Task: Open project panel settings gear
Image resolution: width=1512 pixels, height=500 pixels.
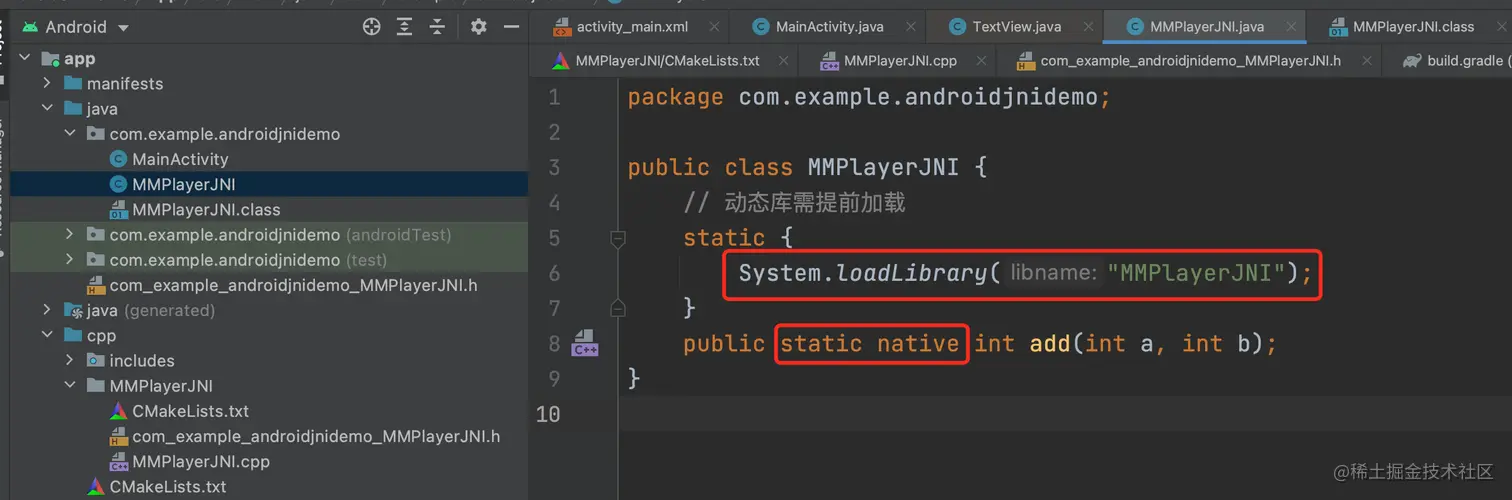Action: pos(479,27)
